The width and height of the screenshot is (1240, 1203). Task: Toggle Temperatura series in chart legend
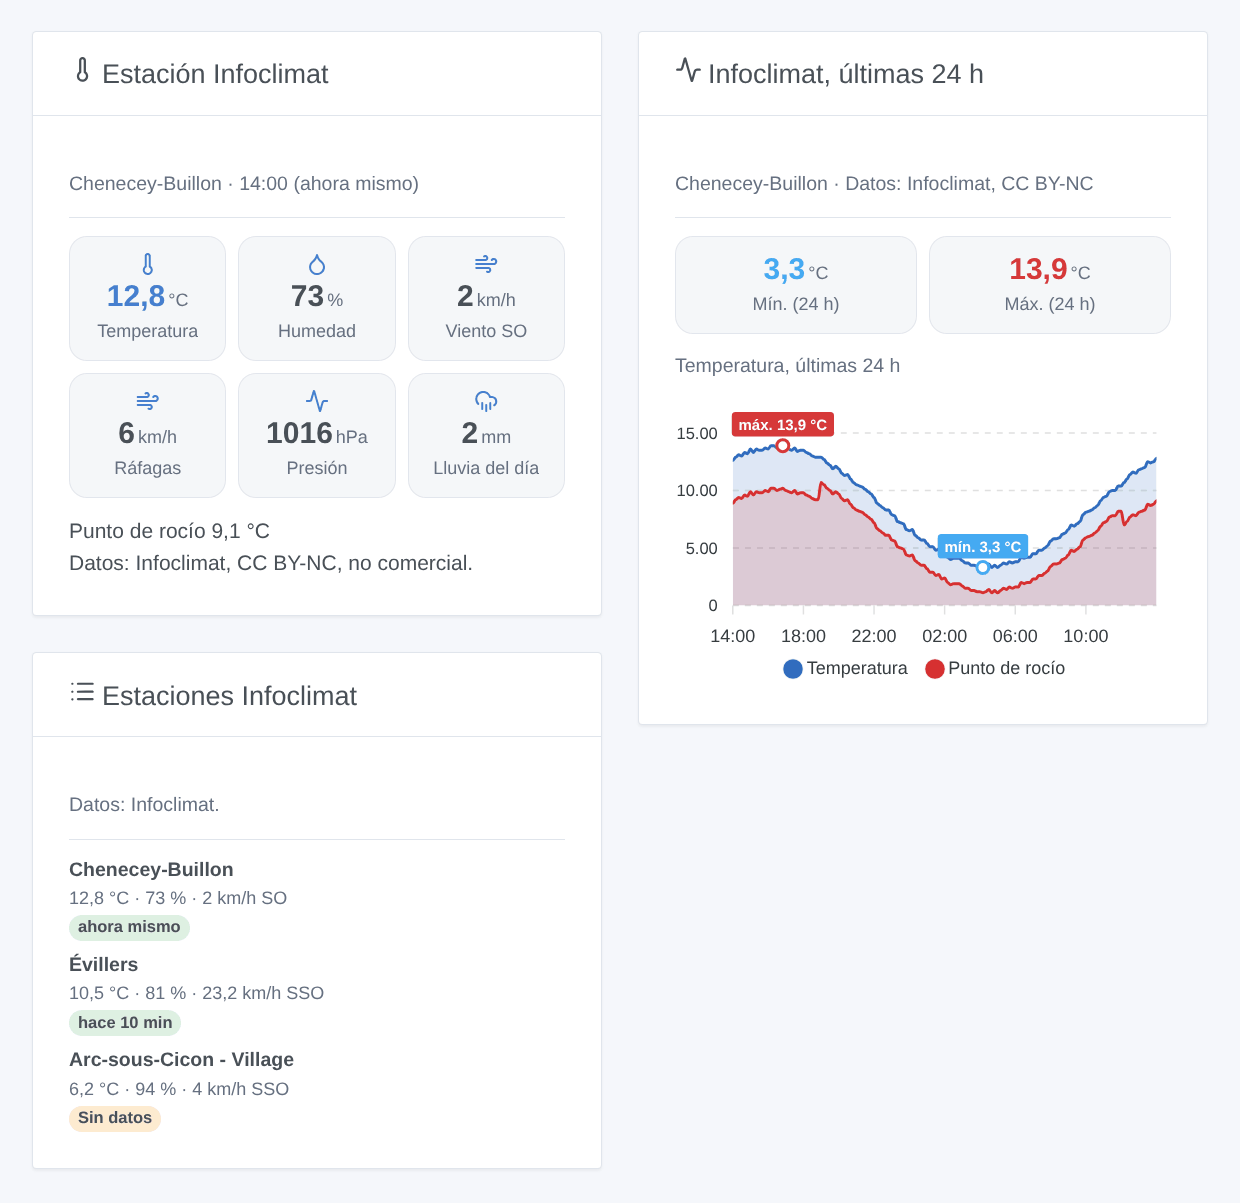846,669
